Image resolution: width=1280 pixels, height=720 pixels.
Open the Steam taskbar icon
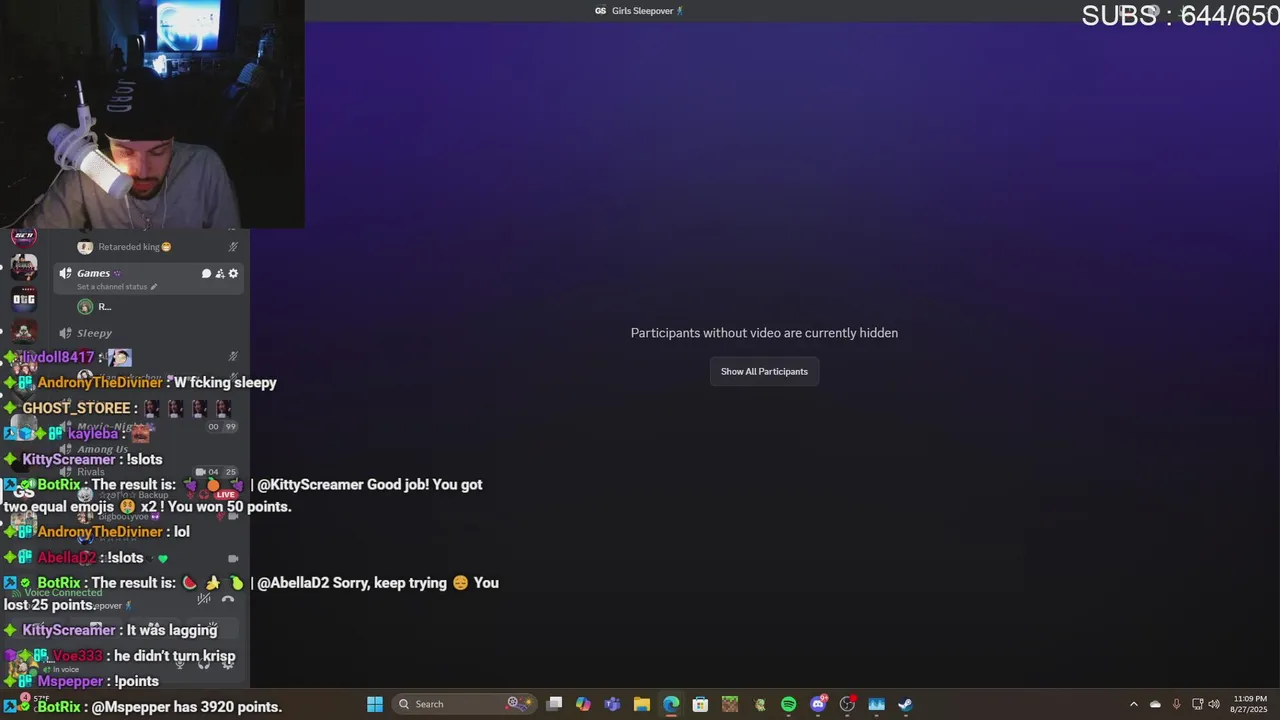[905, 704]
